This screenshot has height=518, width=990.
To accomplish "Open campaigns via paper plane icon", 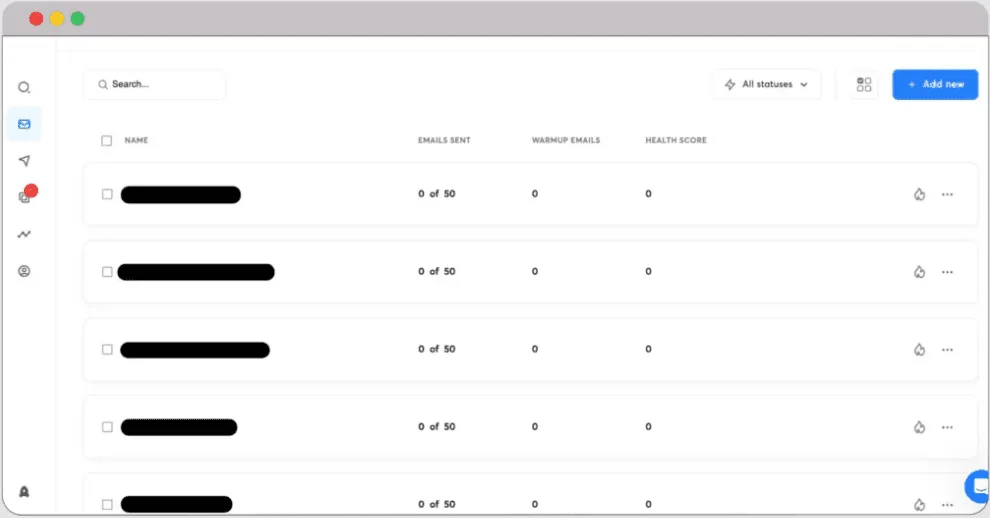I will tap(24, 161).
